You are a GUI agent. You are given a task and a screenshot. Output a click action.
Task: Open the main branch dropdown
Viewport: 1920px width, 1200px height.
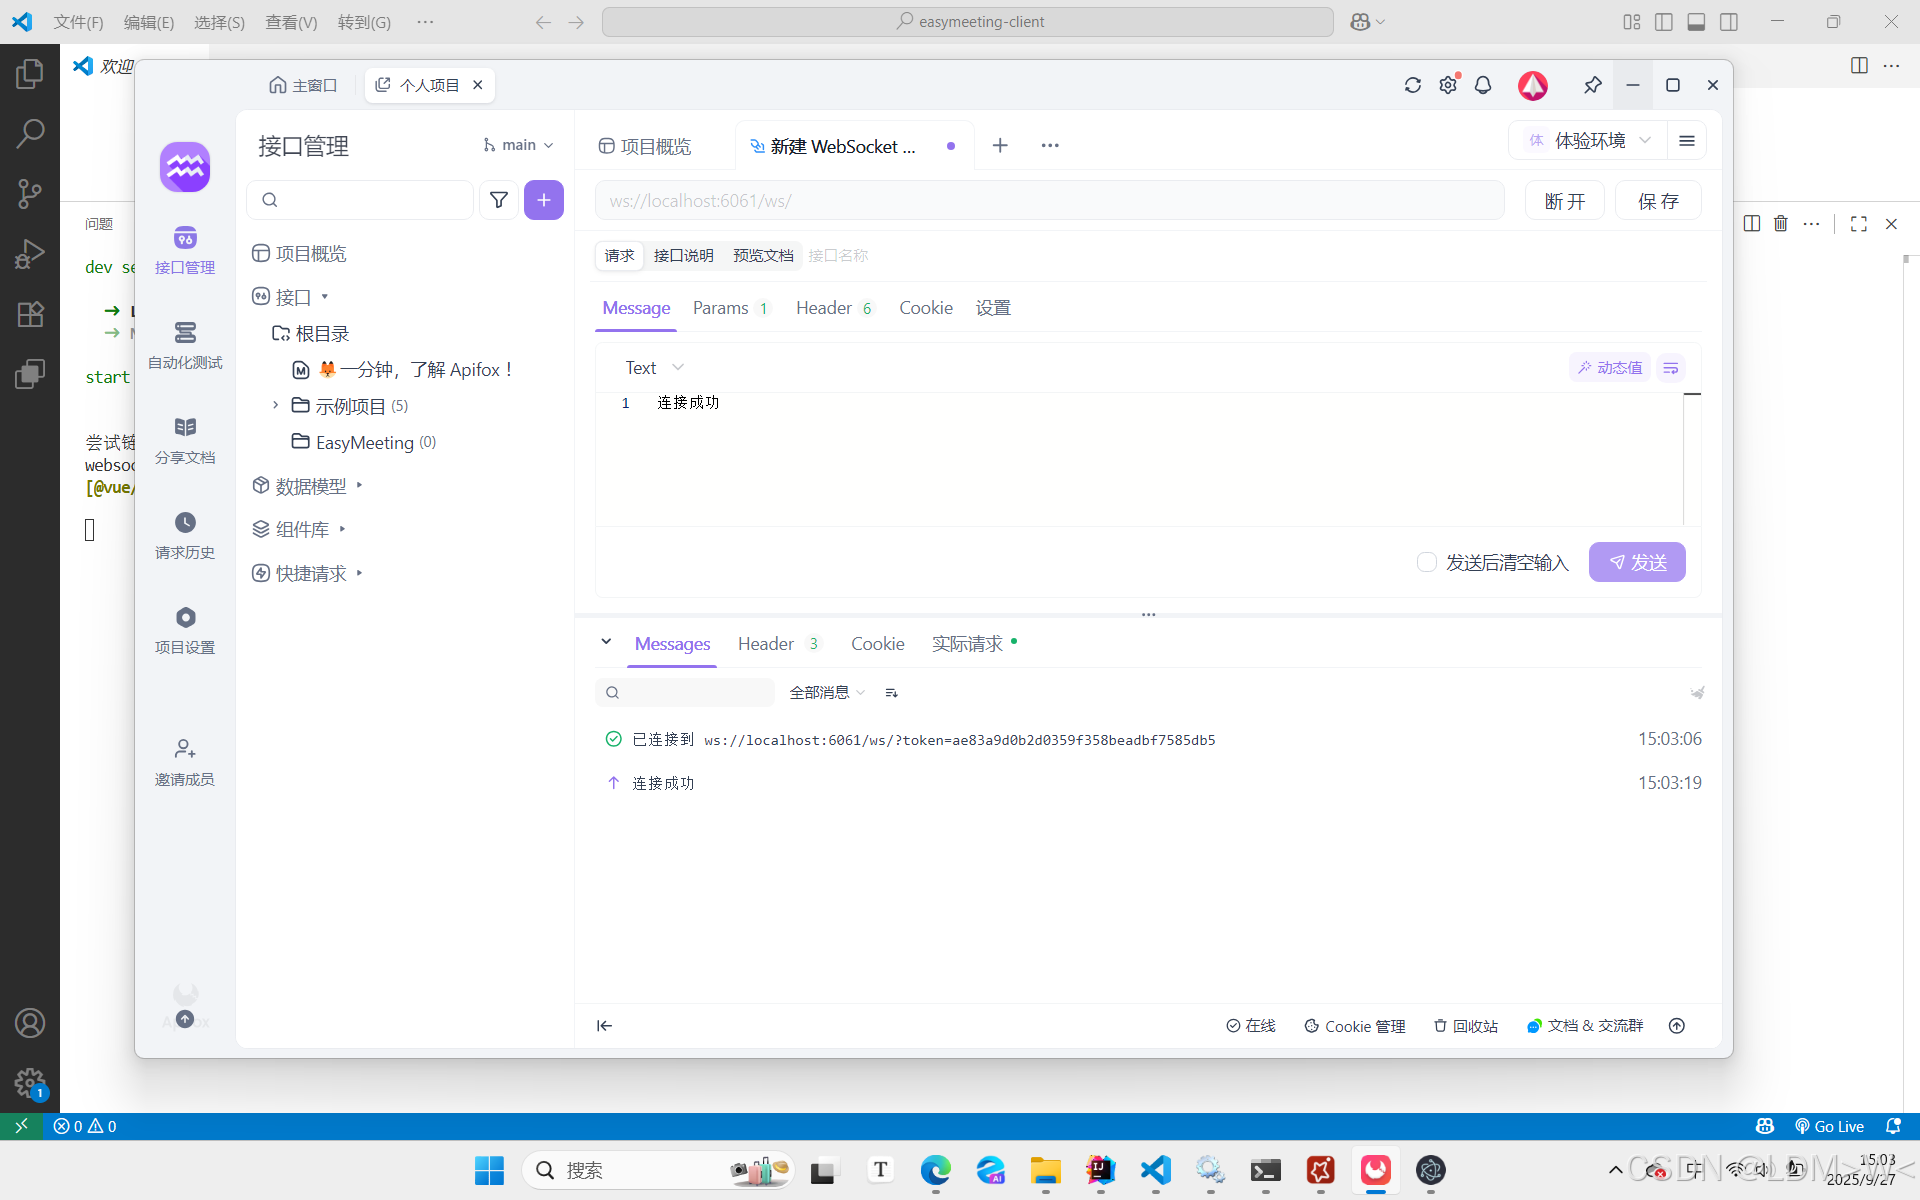click(x=518, y=145)
